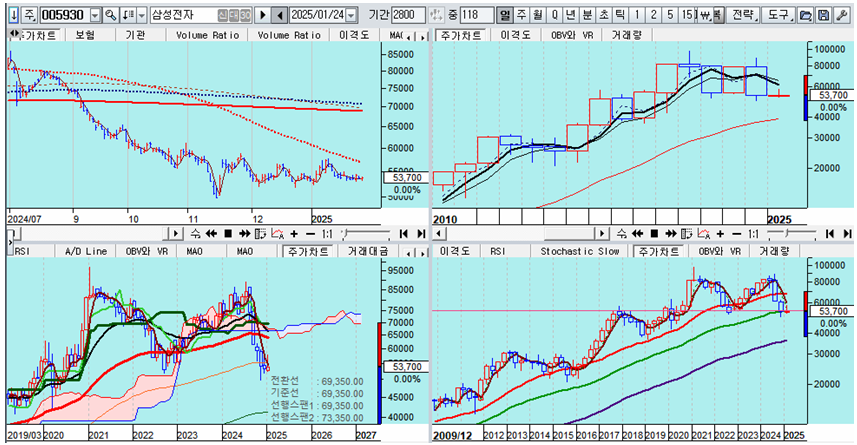
Task: Select the 분 minute period button
Action: tap(587, 15)
